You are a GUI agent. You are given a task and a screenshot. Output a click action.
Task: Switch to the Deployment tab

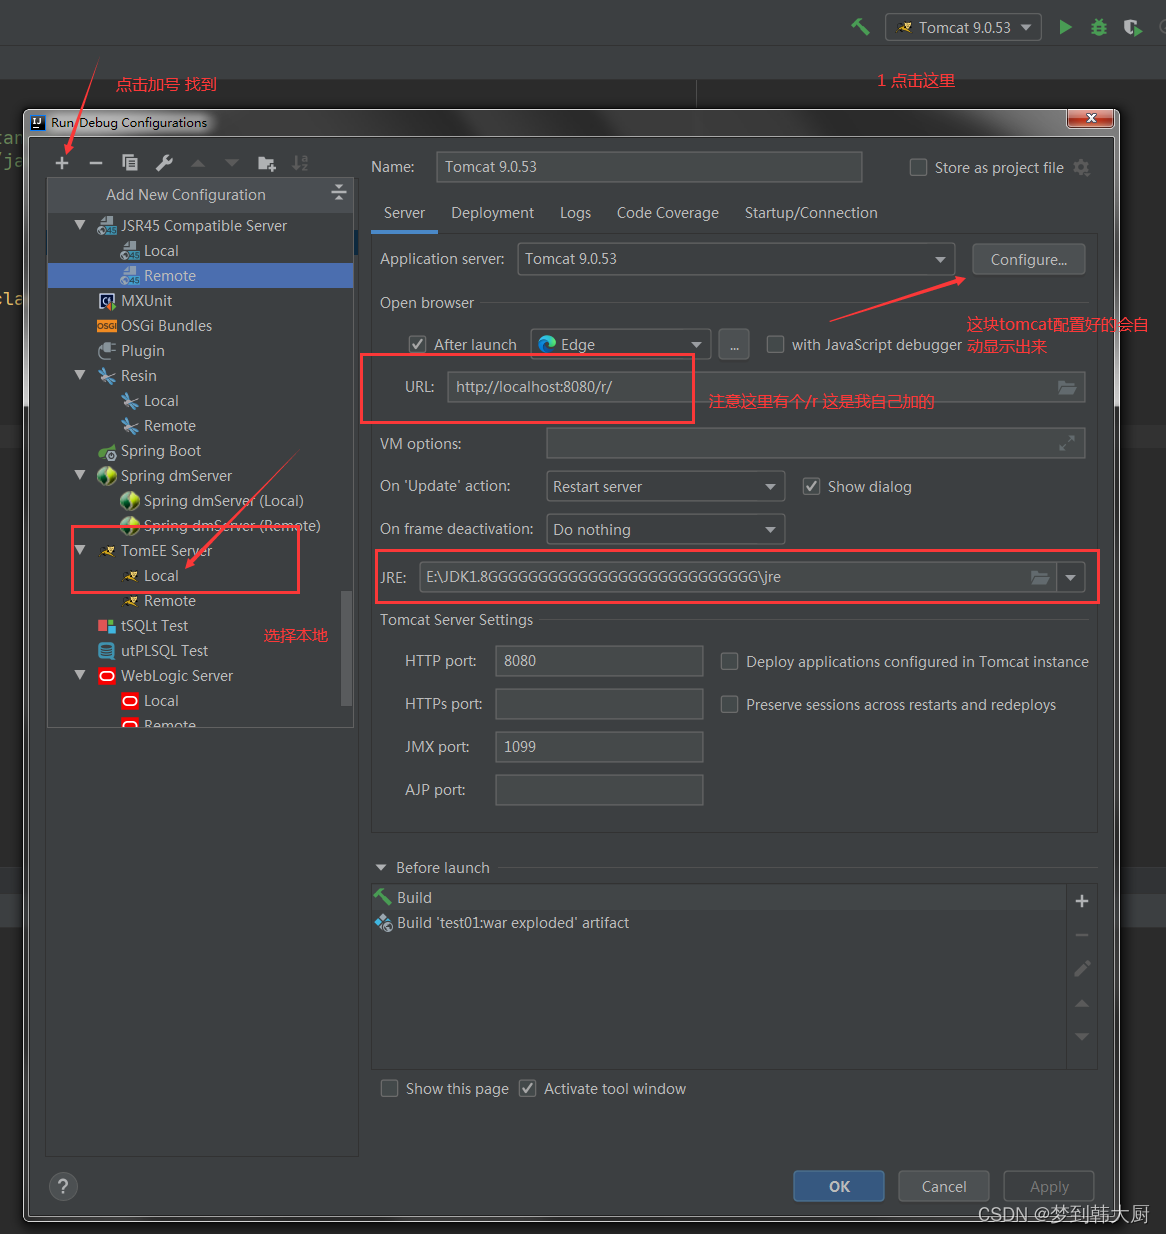pyautogui.click(x=492, y=213)
